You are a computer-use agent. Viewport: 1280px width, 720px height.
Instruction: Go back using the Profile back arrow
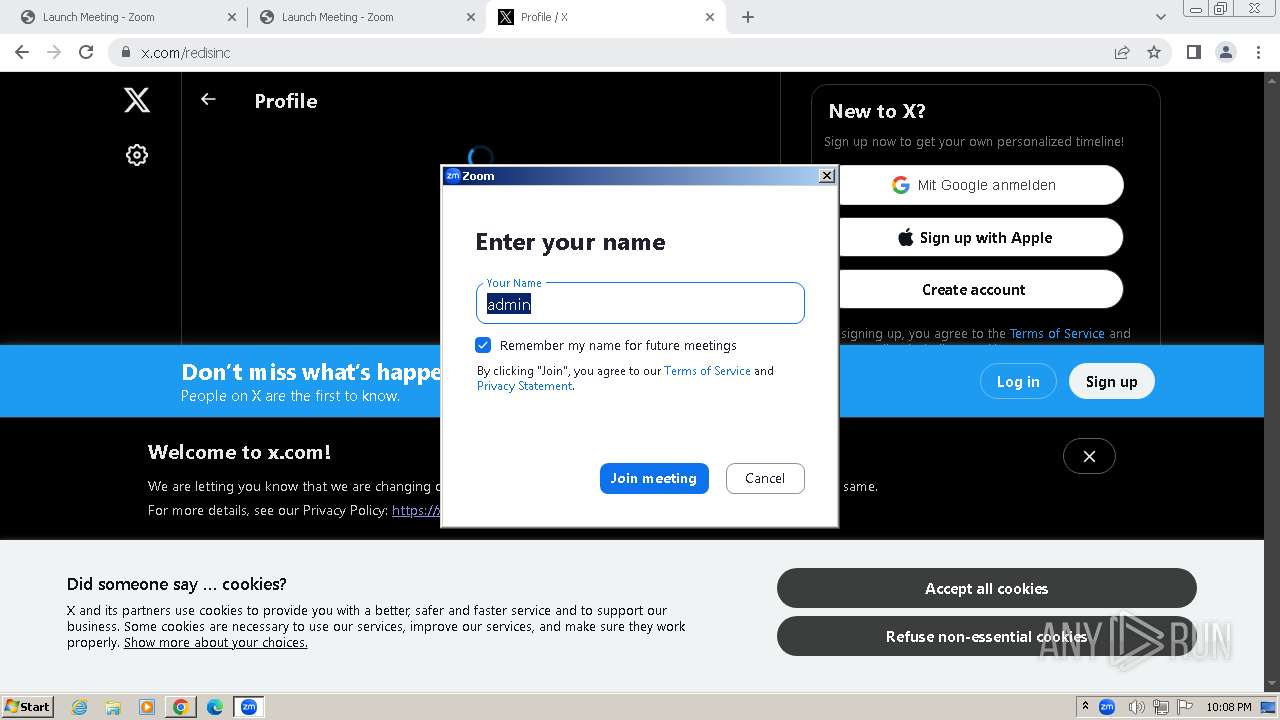click(x=208, y=99)
